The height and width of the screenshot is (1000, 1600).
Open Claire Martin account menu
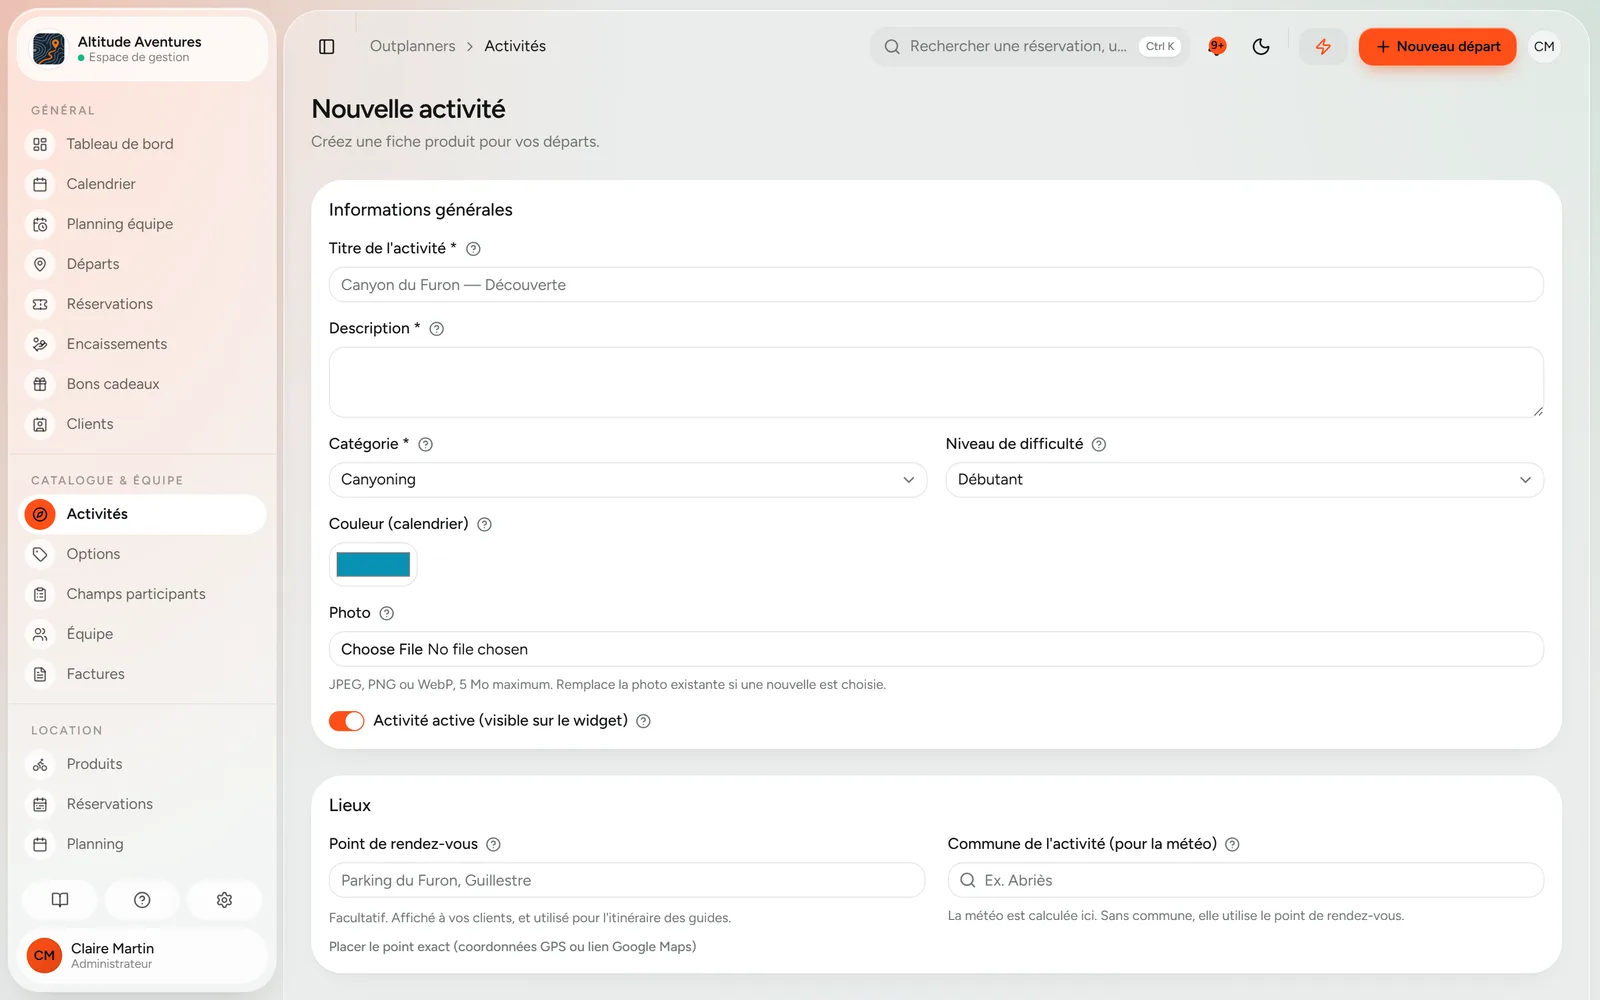point(142,956)
